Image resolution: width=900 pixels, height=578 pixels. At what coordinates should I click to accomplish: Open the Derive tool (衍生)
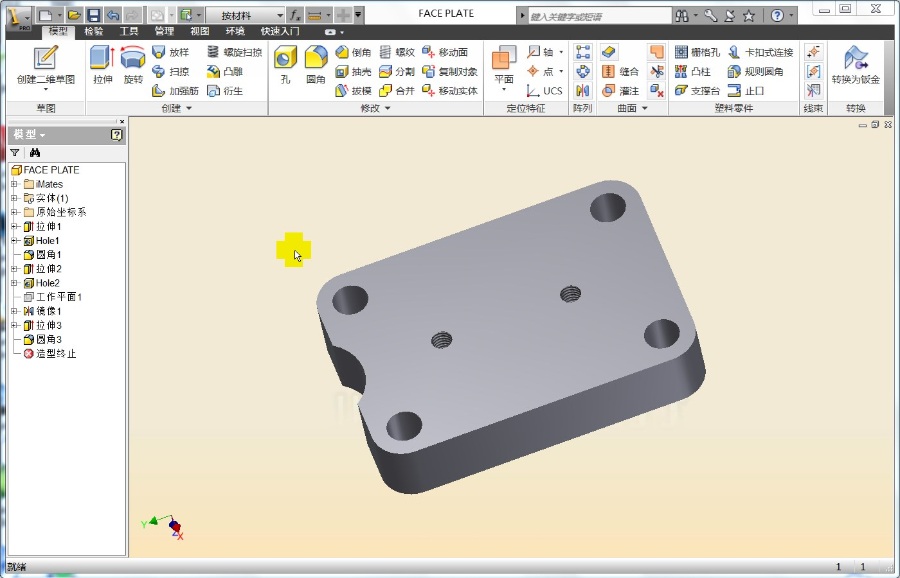click(x=225, y=91)
